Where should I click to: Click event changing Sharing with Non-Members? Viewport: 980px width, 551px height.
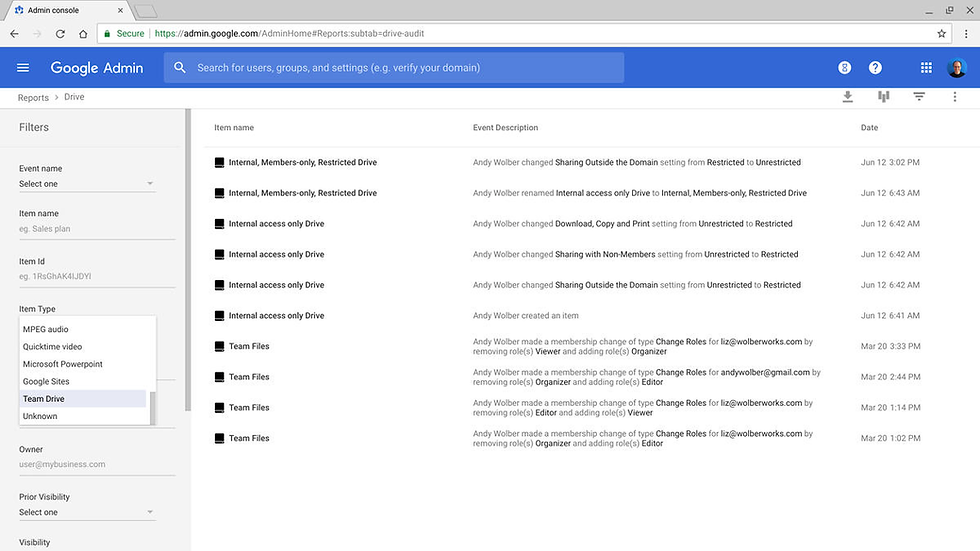(635, 254)
